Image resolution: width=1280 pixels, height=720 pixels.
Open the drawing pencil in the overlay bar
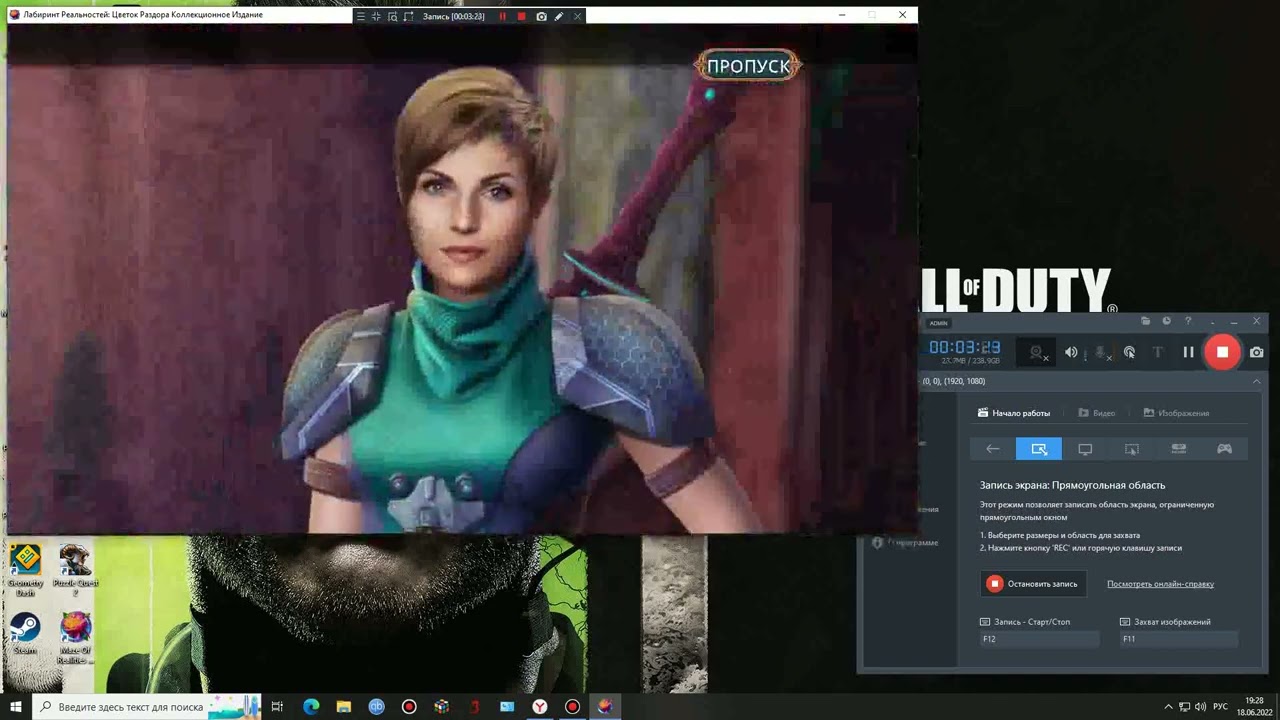pos(559,16)
